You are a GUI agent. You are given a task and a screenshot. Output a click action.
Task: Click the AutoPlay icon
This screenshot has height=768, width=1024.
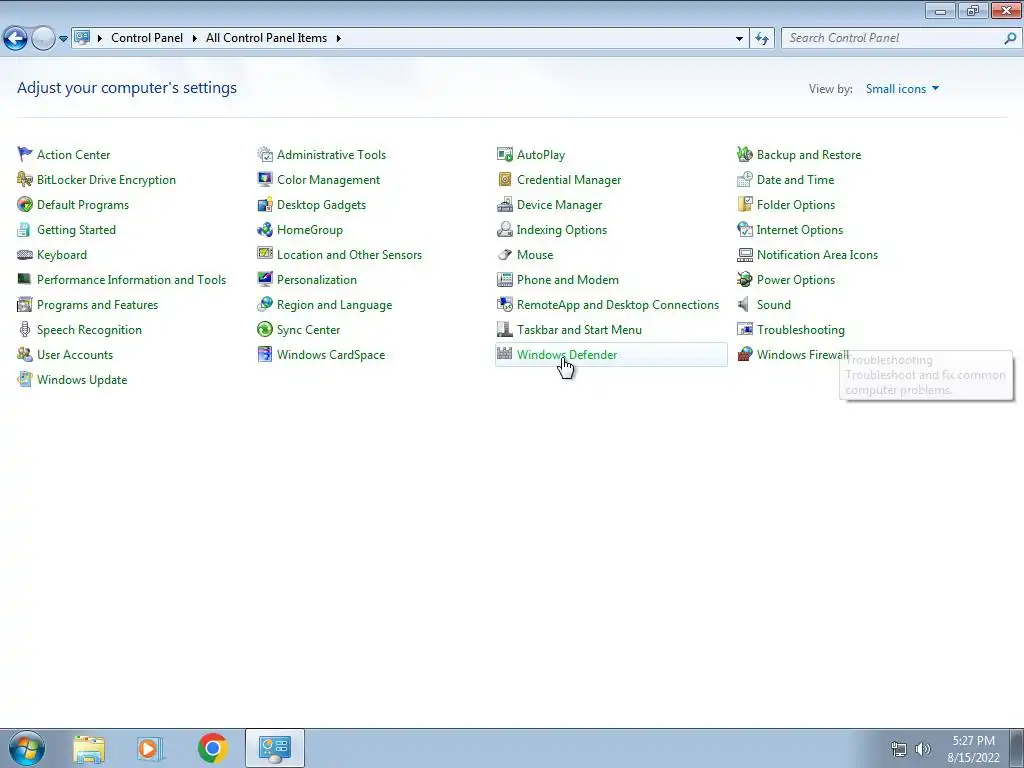point(505,154)
